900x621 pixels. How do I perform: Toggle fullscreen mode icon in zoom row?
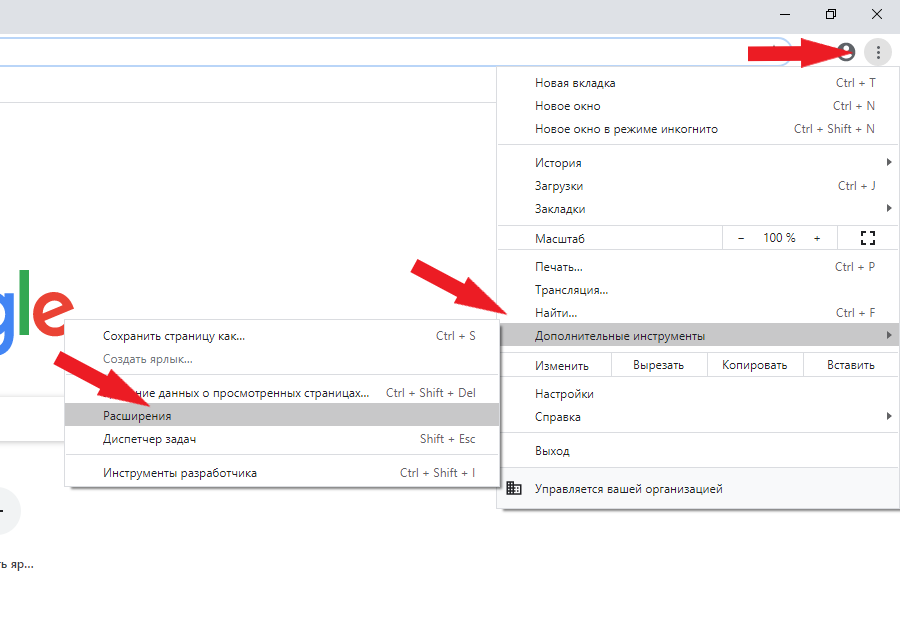[x=867, y=238]
